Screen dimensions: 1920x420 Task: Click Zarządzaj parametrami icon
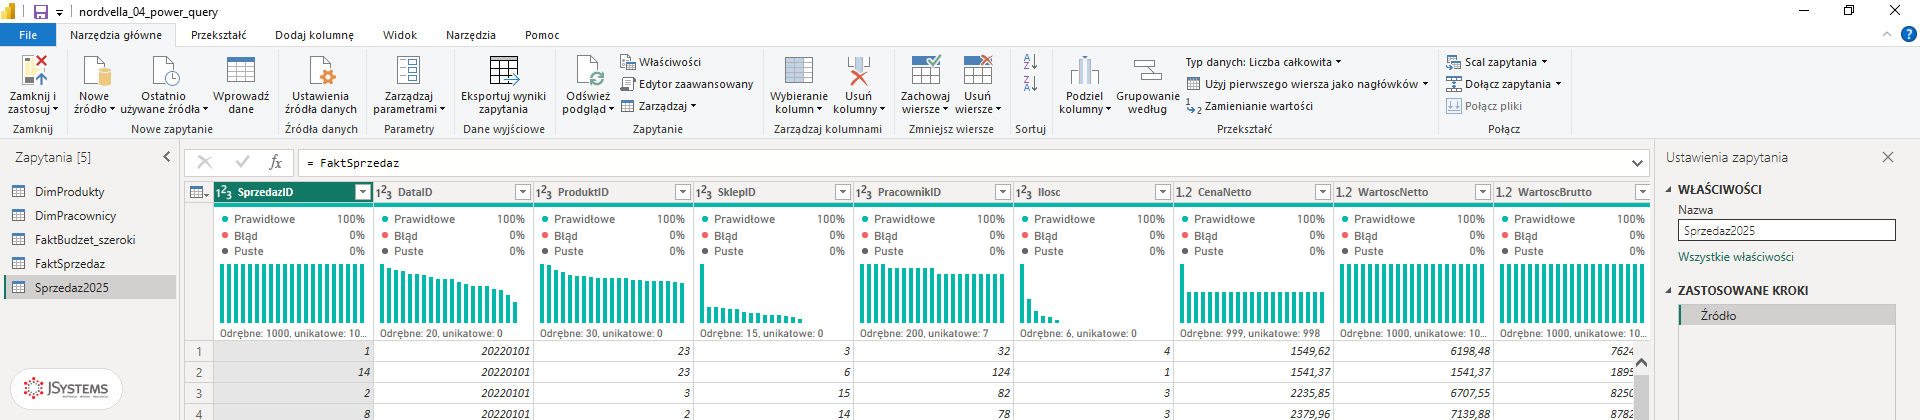point(409,70)
